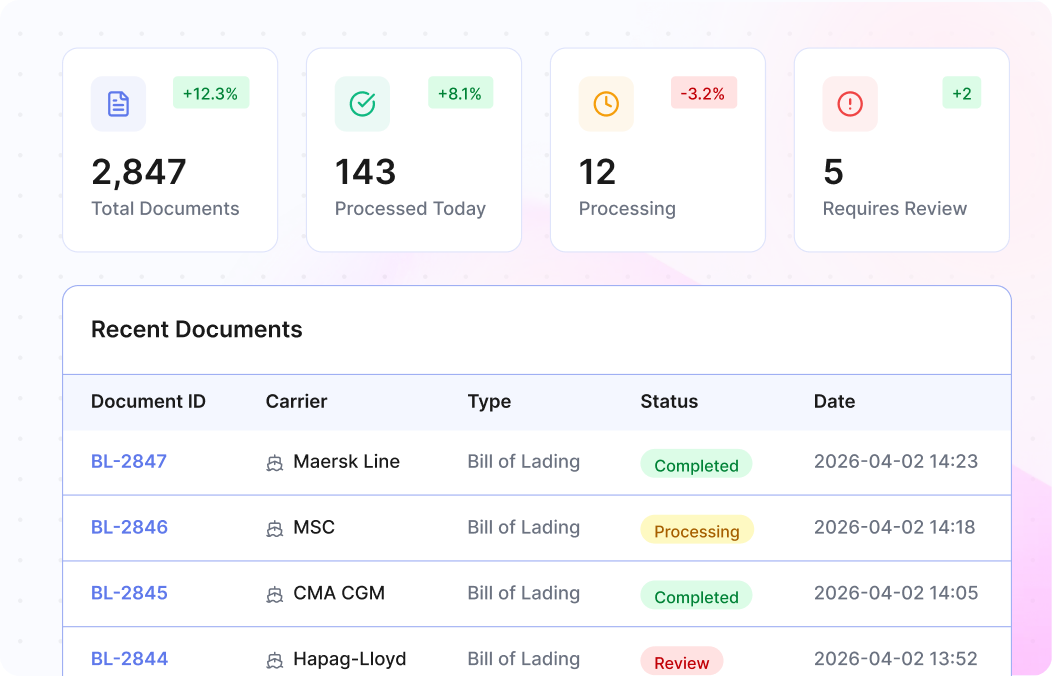Click the Completed status on BL-2845 row
Viewport: 1052px width, 676px height.
pos(696,596)
